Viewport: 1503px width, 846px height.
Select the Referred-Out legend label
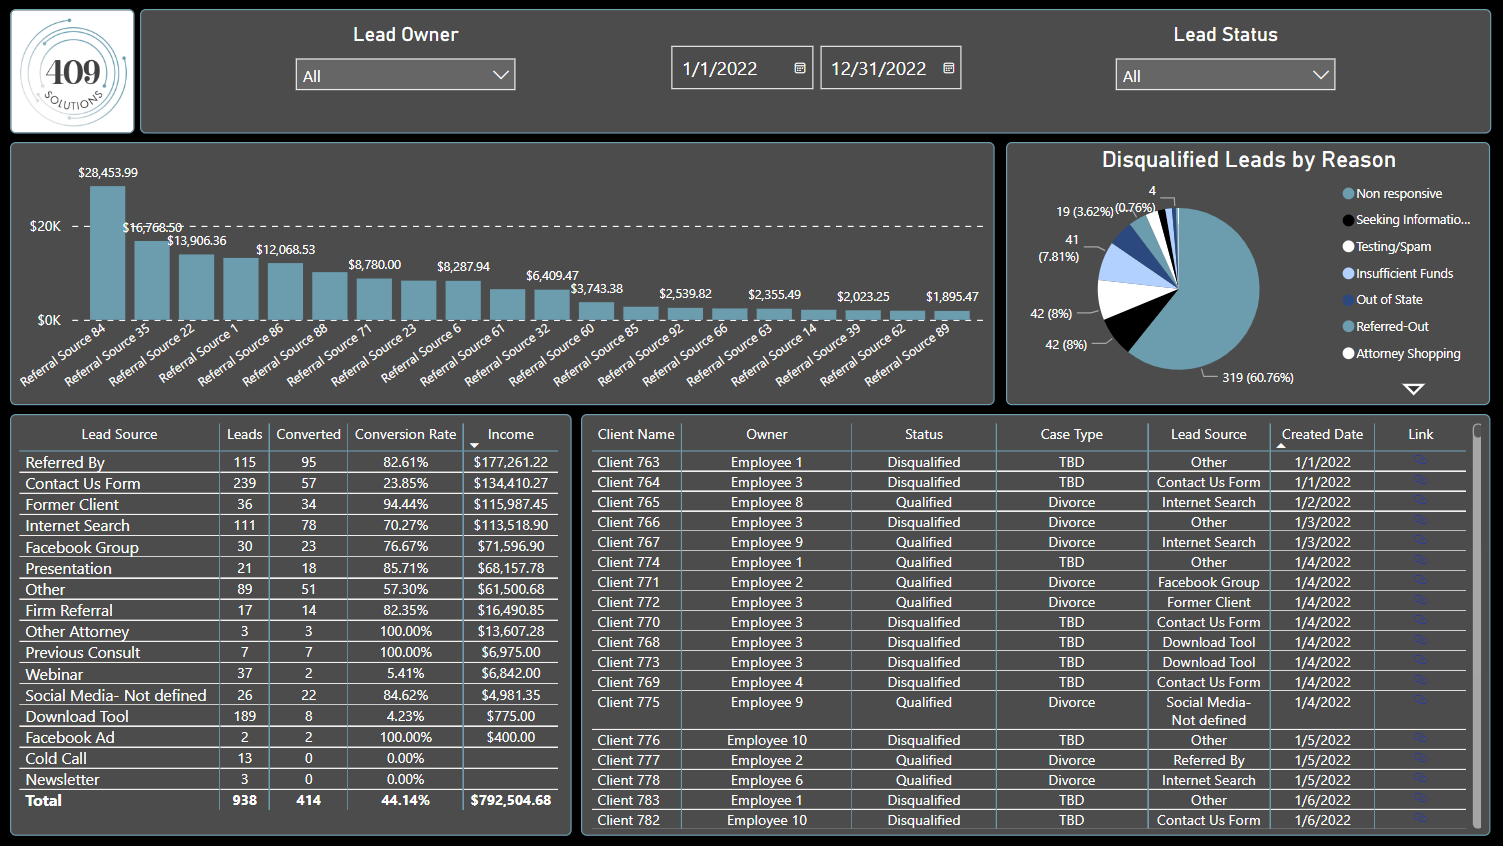(1392, 327)
